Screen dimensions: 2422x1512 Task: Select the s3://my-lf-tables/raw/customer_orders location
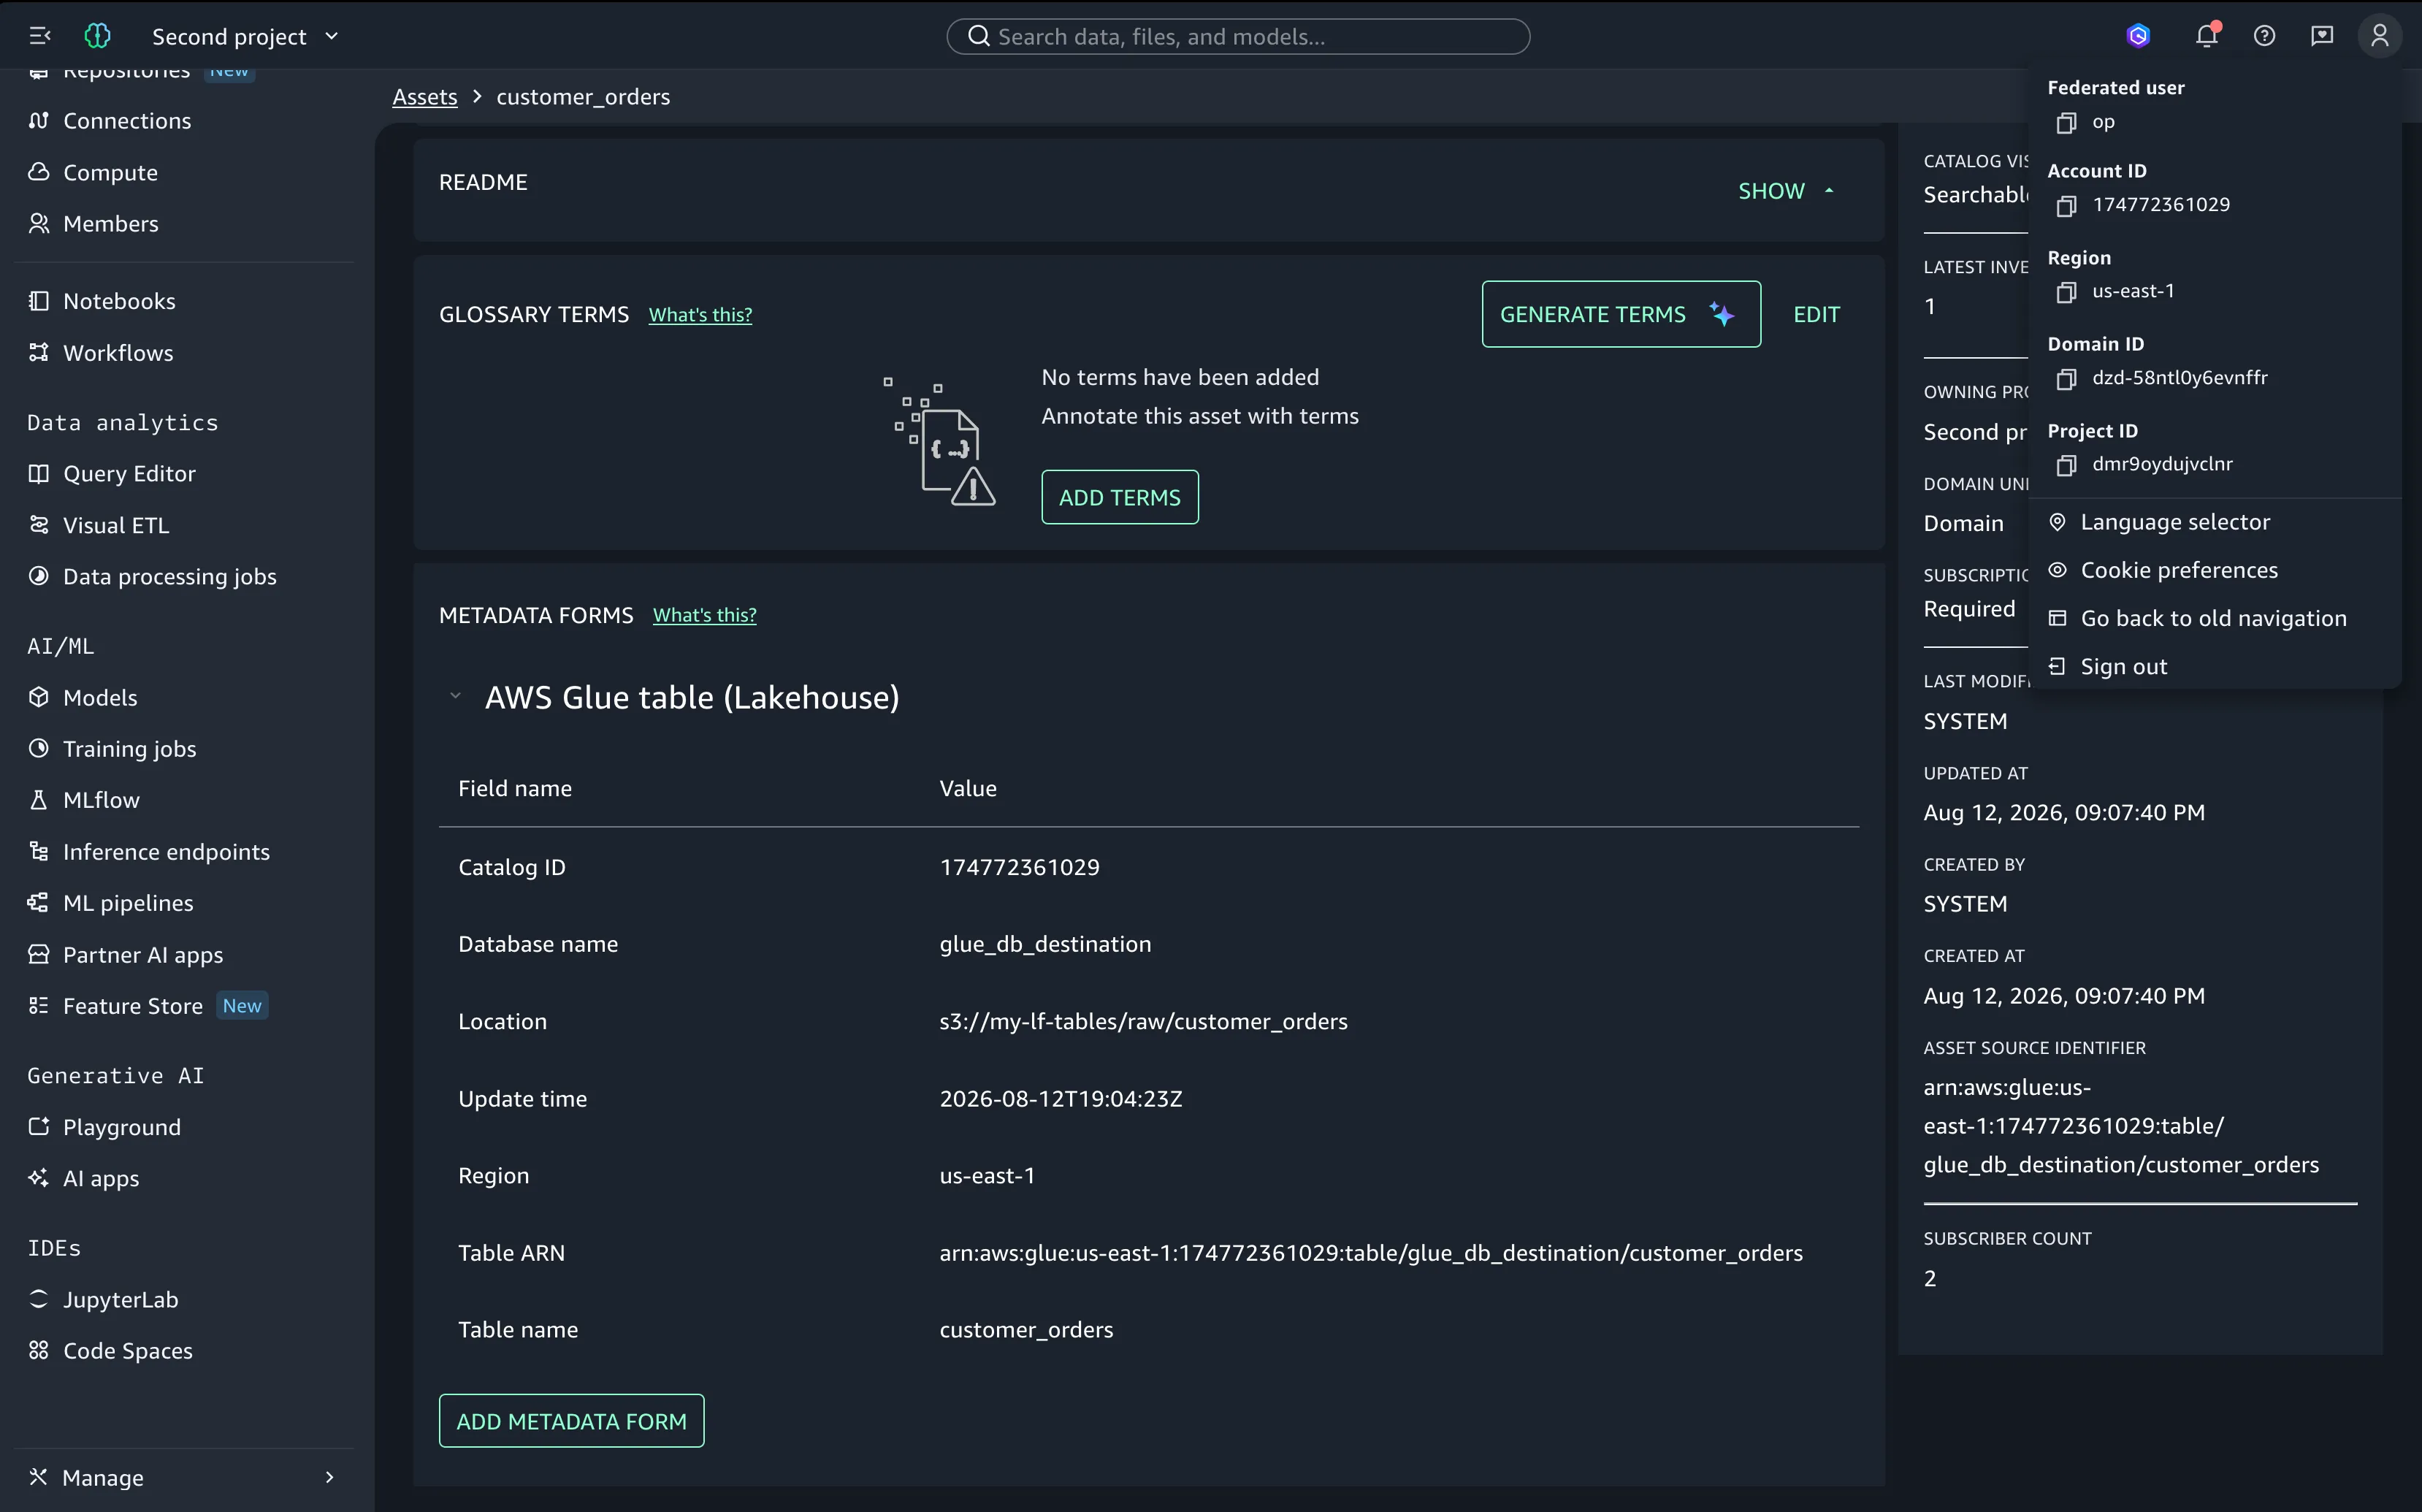pyautogui.click(x=1143, y=1022)
